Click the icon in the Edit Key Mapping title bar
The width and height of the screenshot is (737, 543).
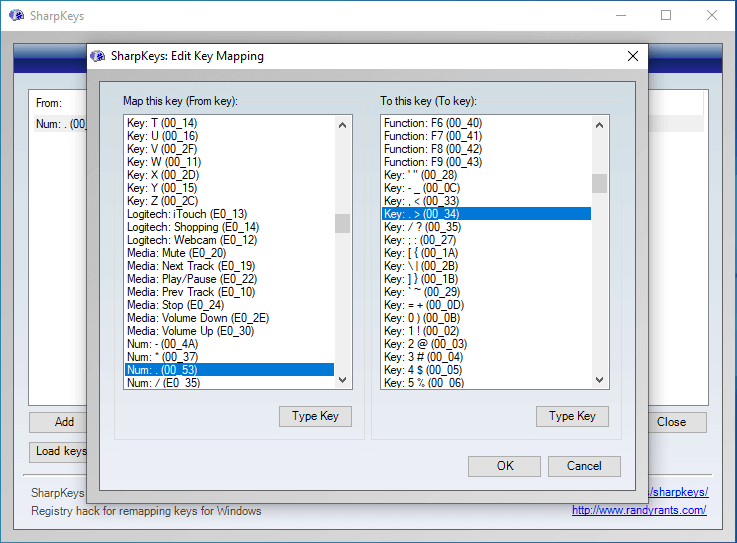pos(97,56)
